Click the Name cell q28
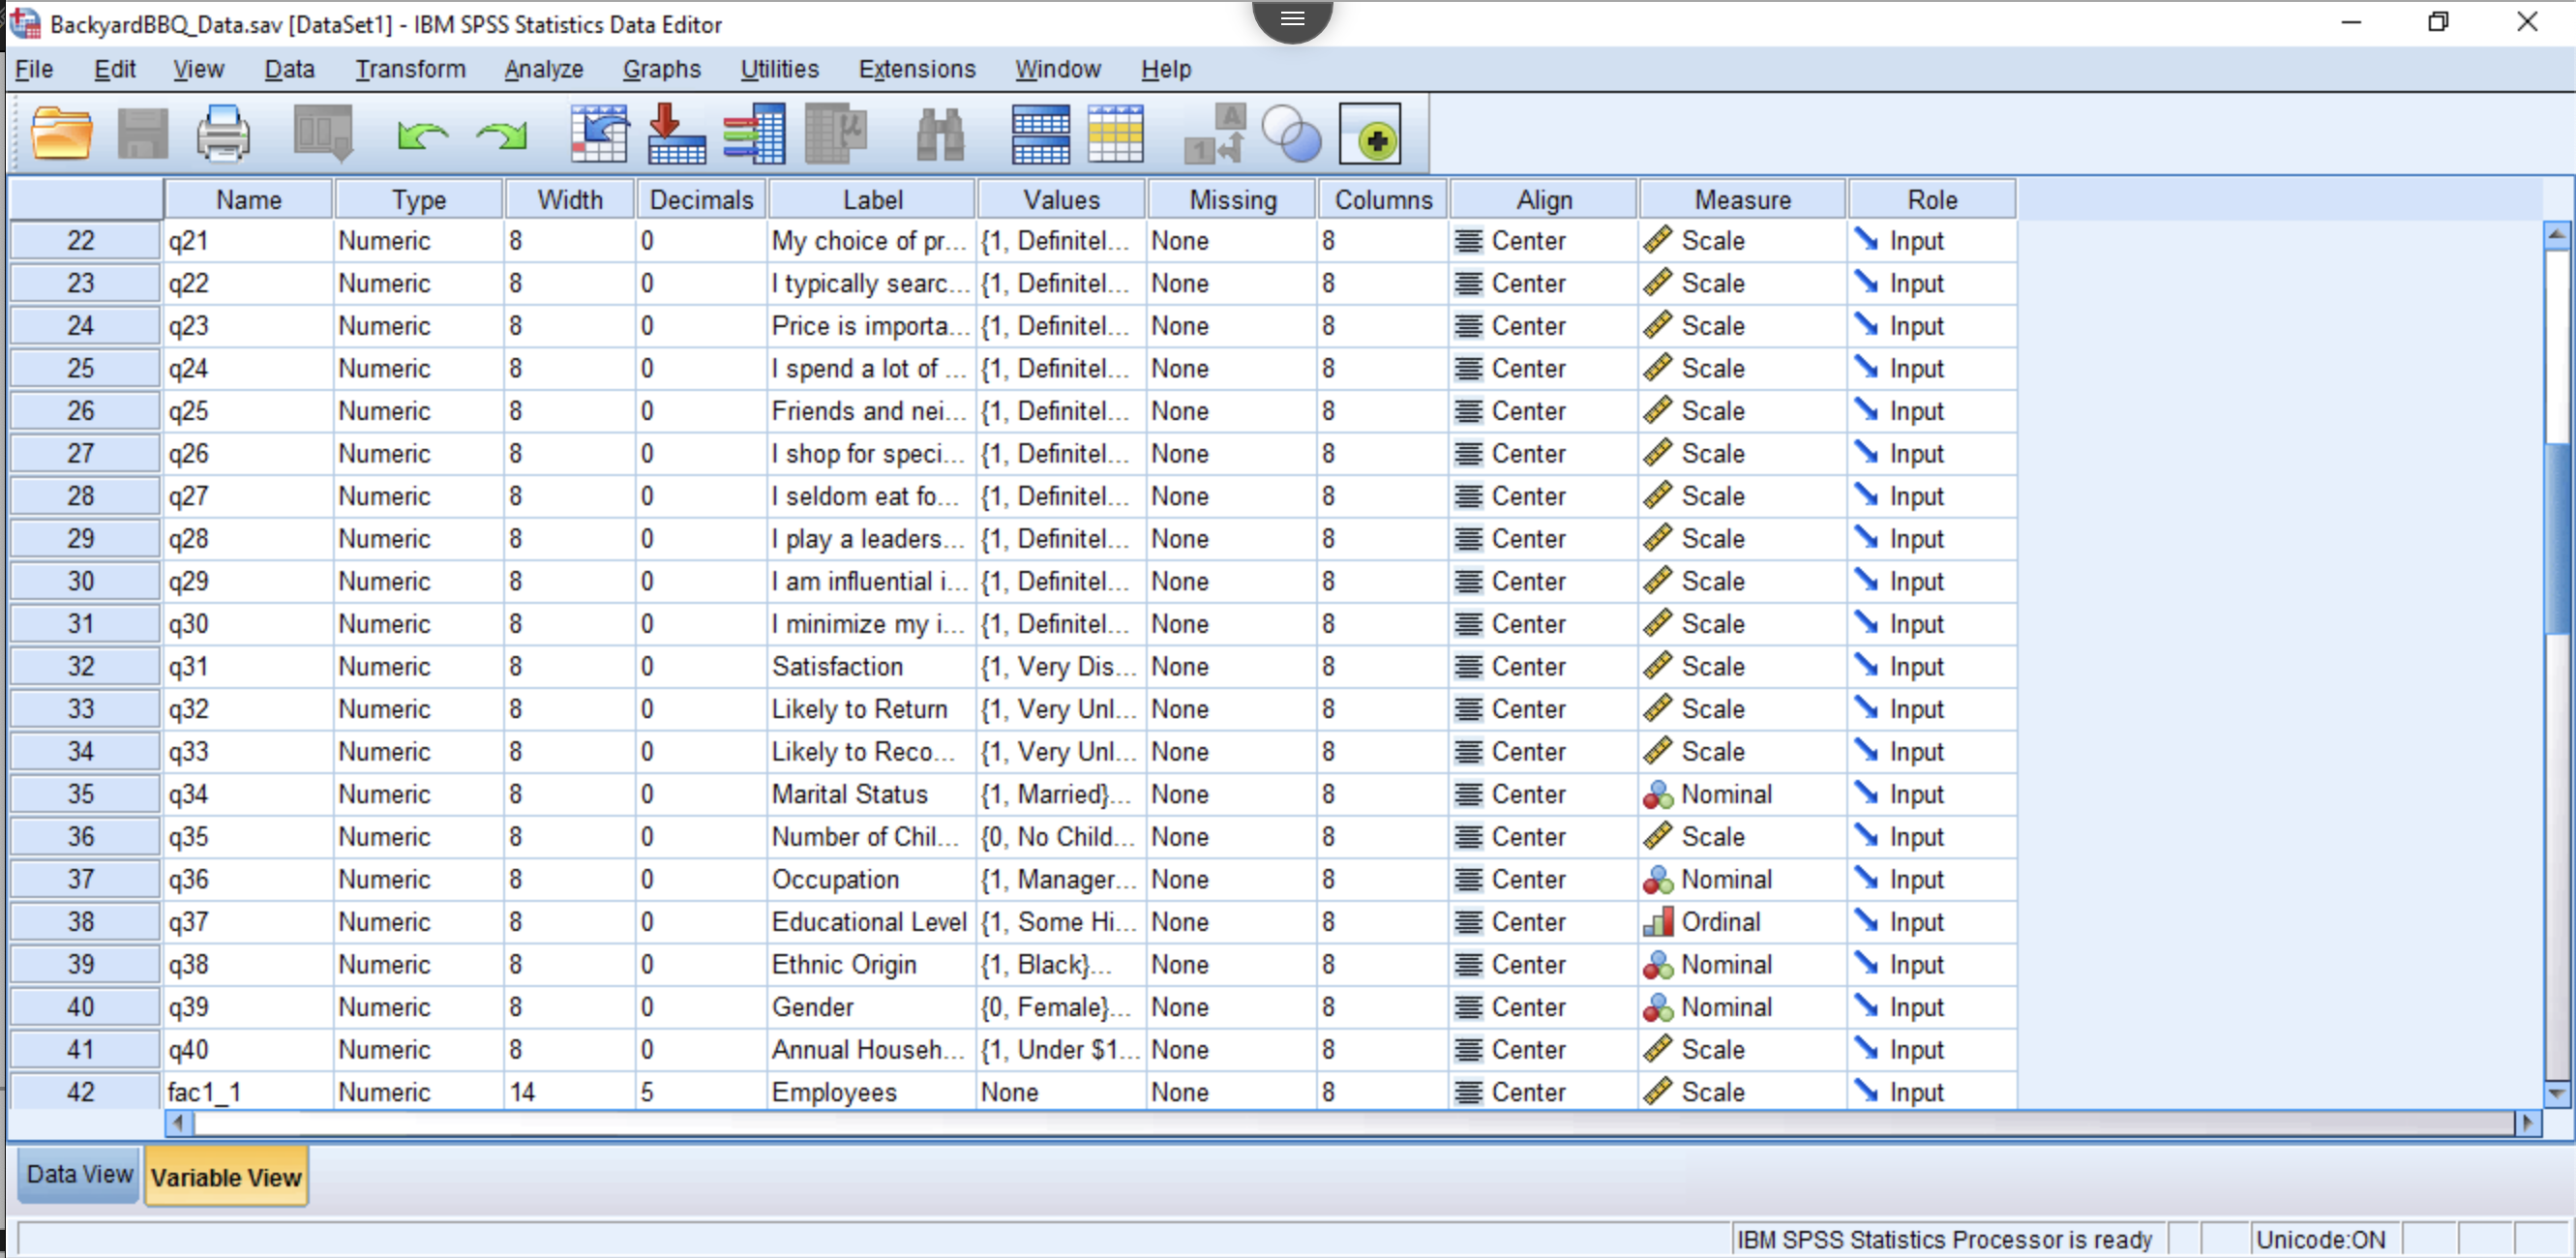Image resolution: width=2576 pixels, height=1258 pixels. (x=249, y=538)
